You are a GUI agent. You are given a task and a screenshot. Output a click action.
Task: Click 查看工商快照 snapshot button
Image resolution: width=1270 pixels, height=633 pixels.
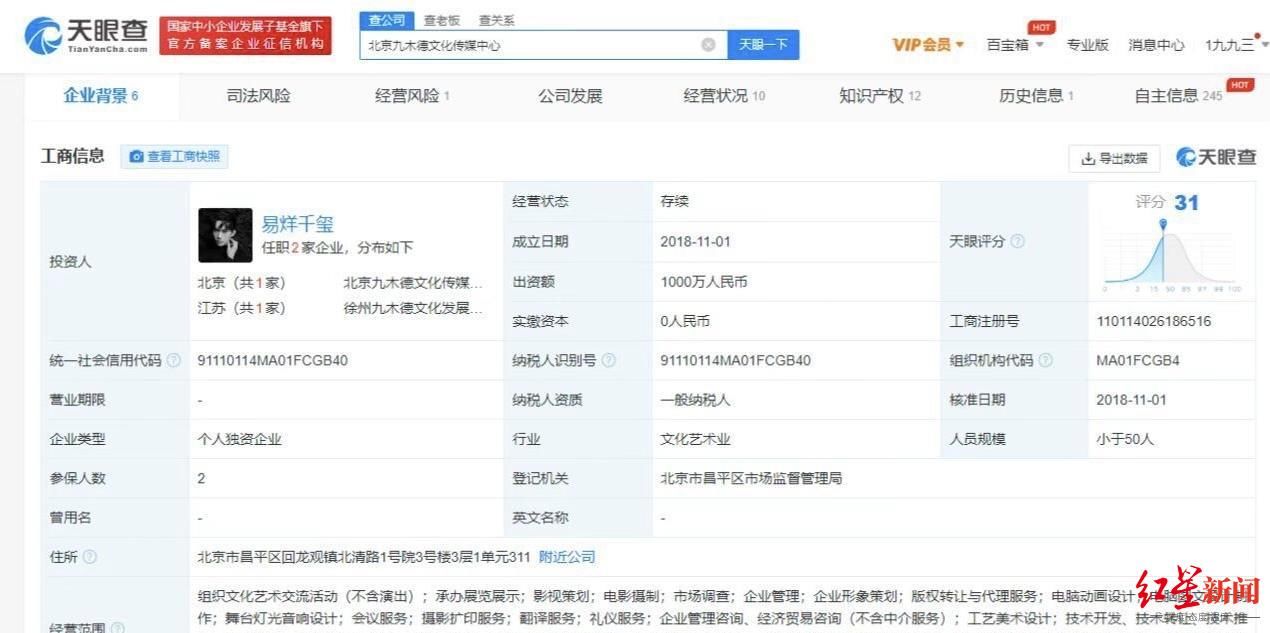(x=175, y=156)
